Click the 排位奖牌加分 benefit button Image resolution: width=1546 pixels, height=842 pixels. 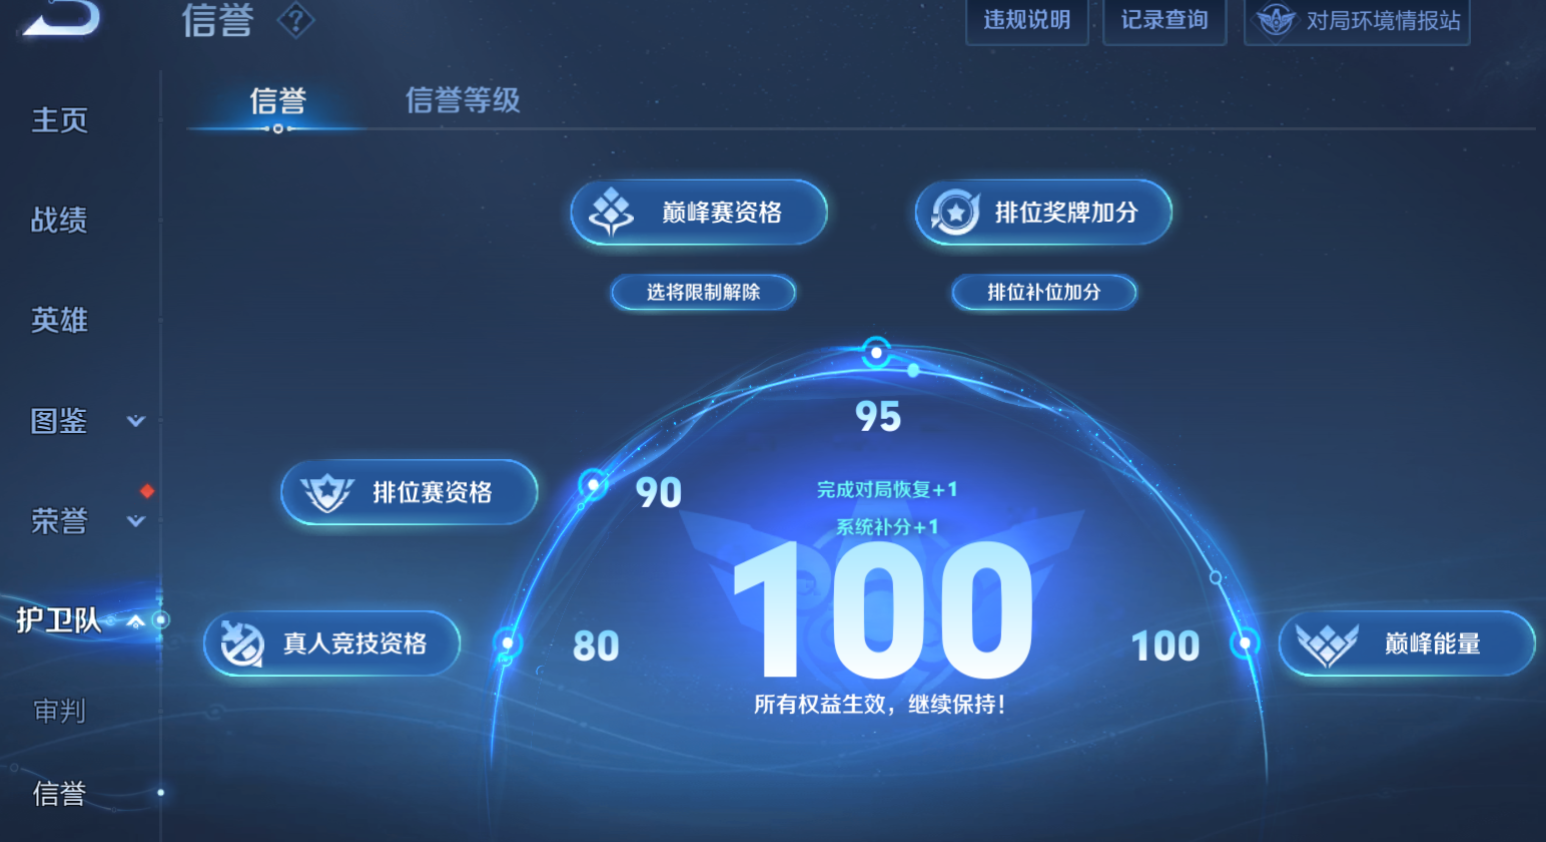1043,212
